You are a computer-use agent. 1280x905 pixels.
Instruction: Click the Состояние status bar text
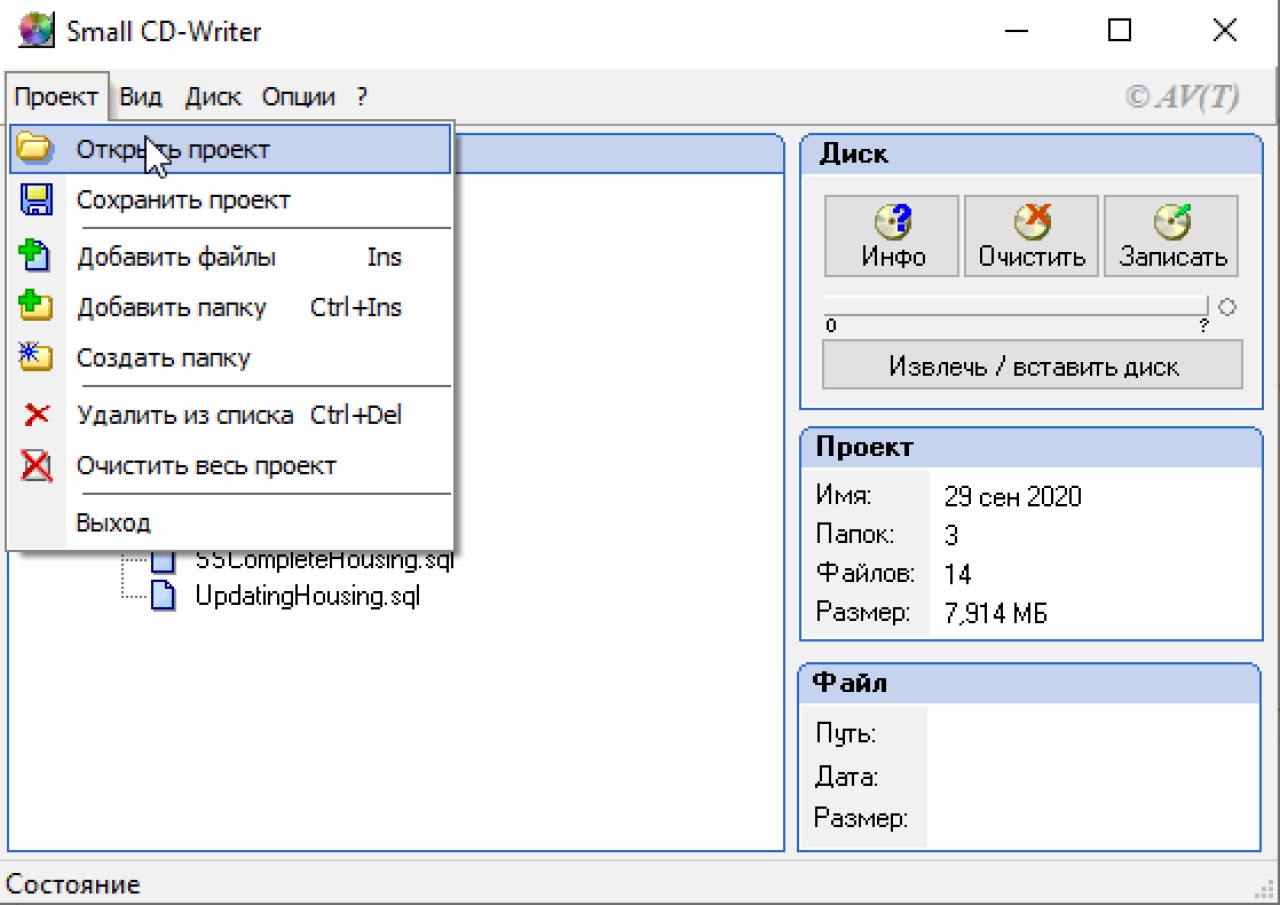click(x=73, y=884)
